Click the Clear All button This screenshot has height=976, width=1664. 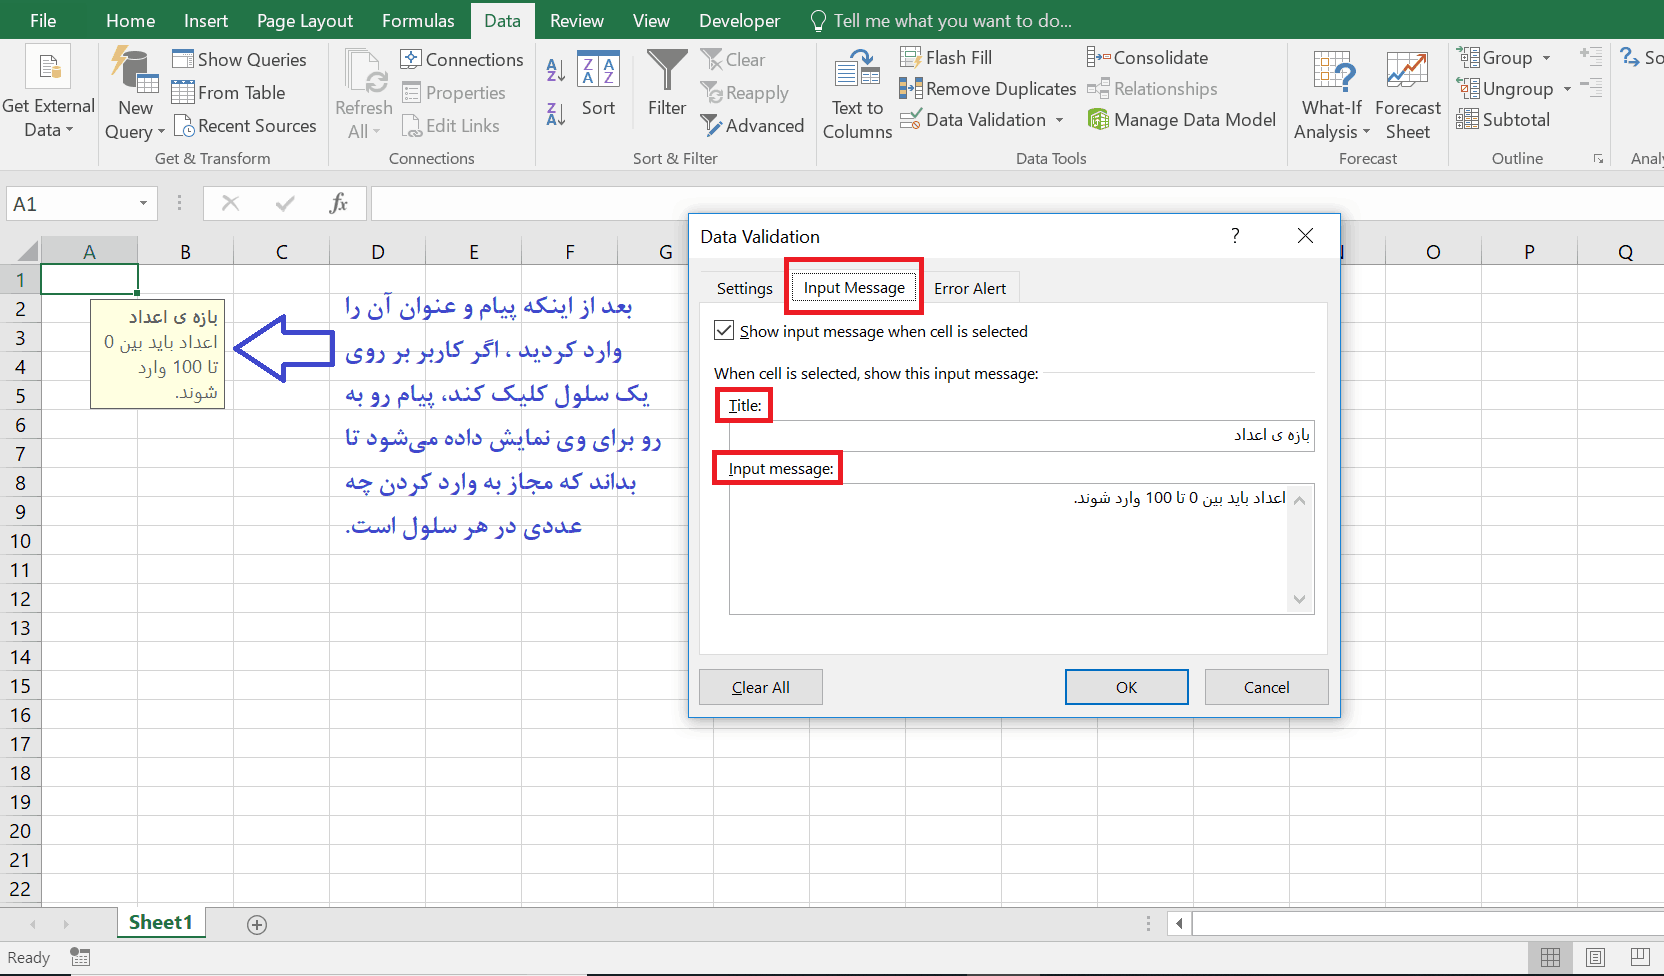pos(760,687)
